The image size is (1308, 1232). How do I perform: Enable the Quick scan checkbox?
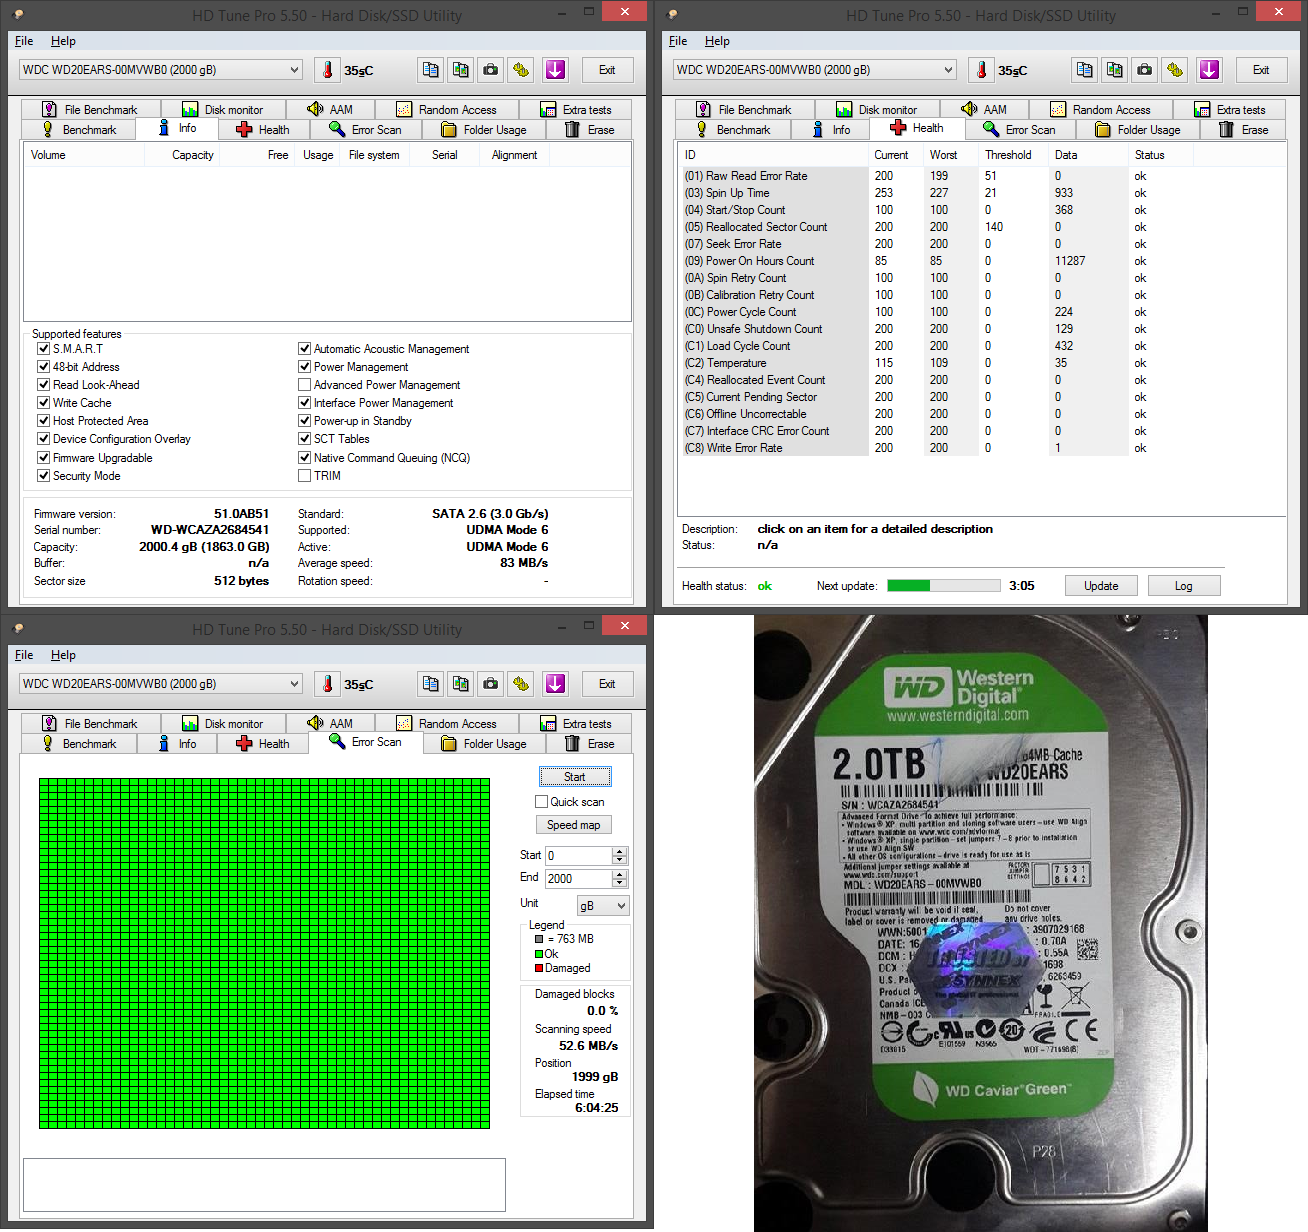pyautogui.click(x=541, y=802)
